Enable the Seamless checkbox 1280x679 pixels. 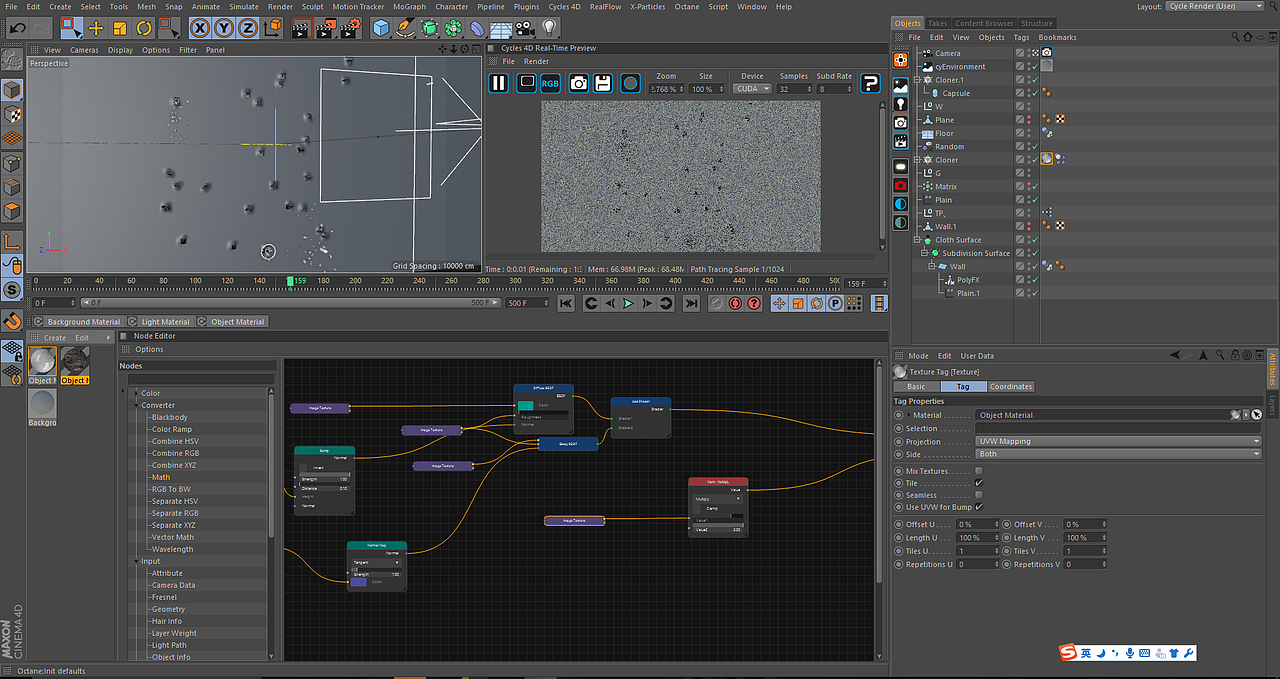click(x=979, y=495)
